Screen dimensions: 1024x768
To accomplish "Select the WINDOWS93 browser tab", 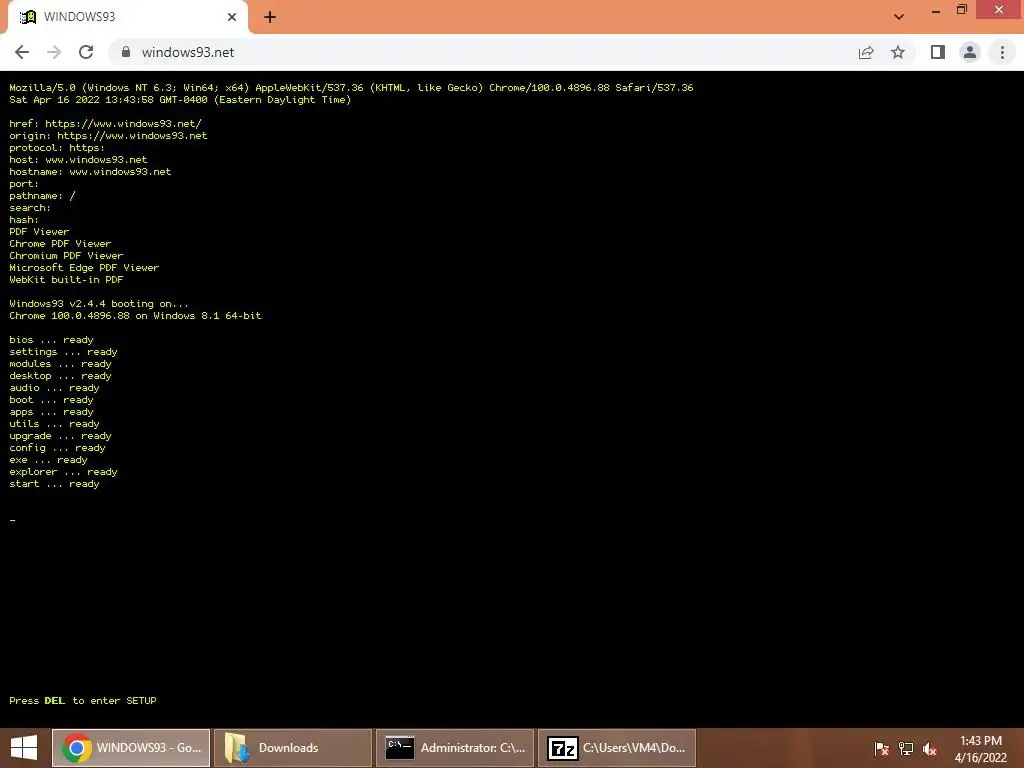I will coord(127,17).
